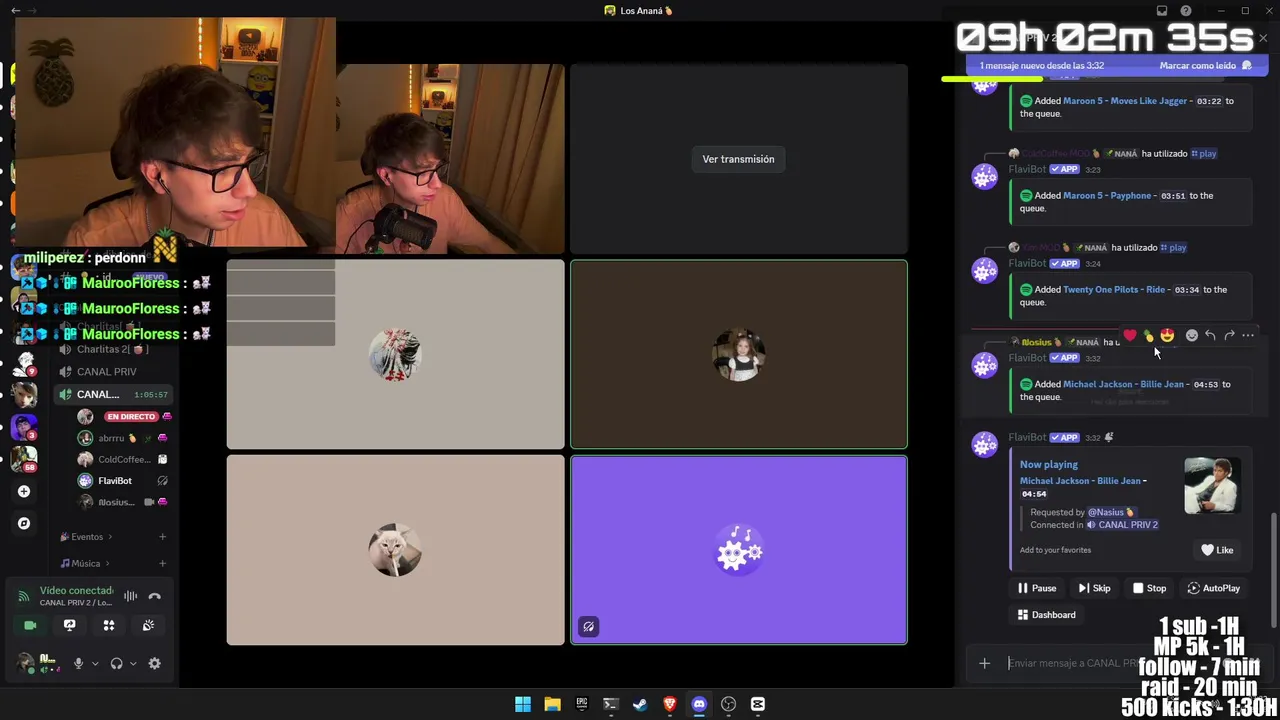
Task: Open the @Nasius mention
Action: click(1110, 512)
